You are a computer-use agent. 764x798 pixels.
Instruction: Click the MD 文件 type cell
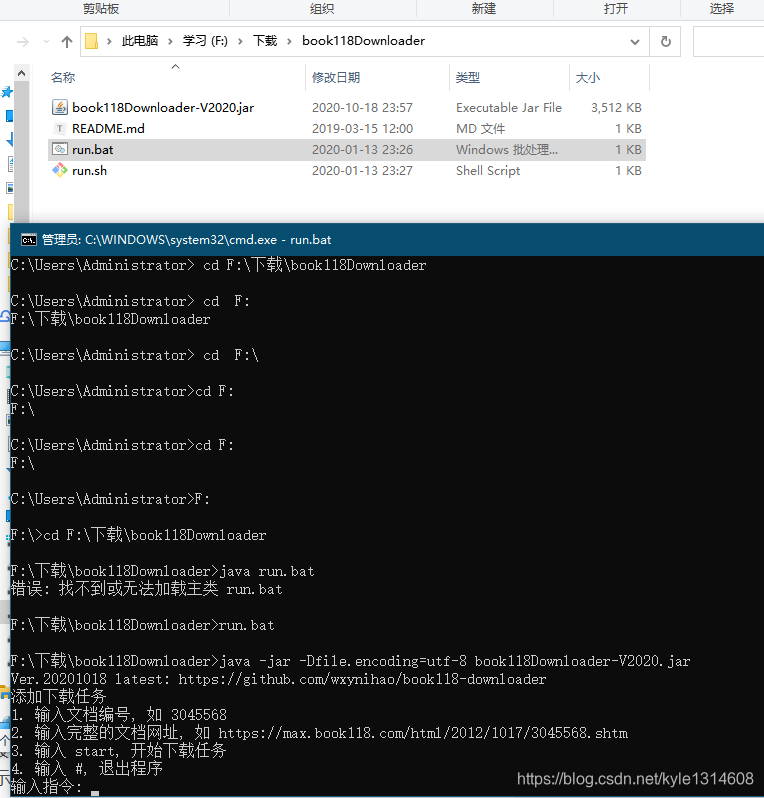click(x=480, y=129)
